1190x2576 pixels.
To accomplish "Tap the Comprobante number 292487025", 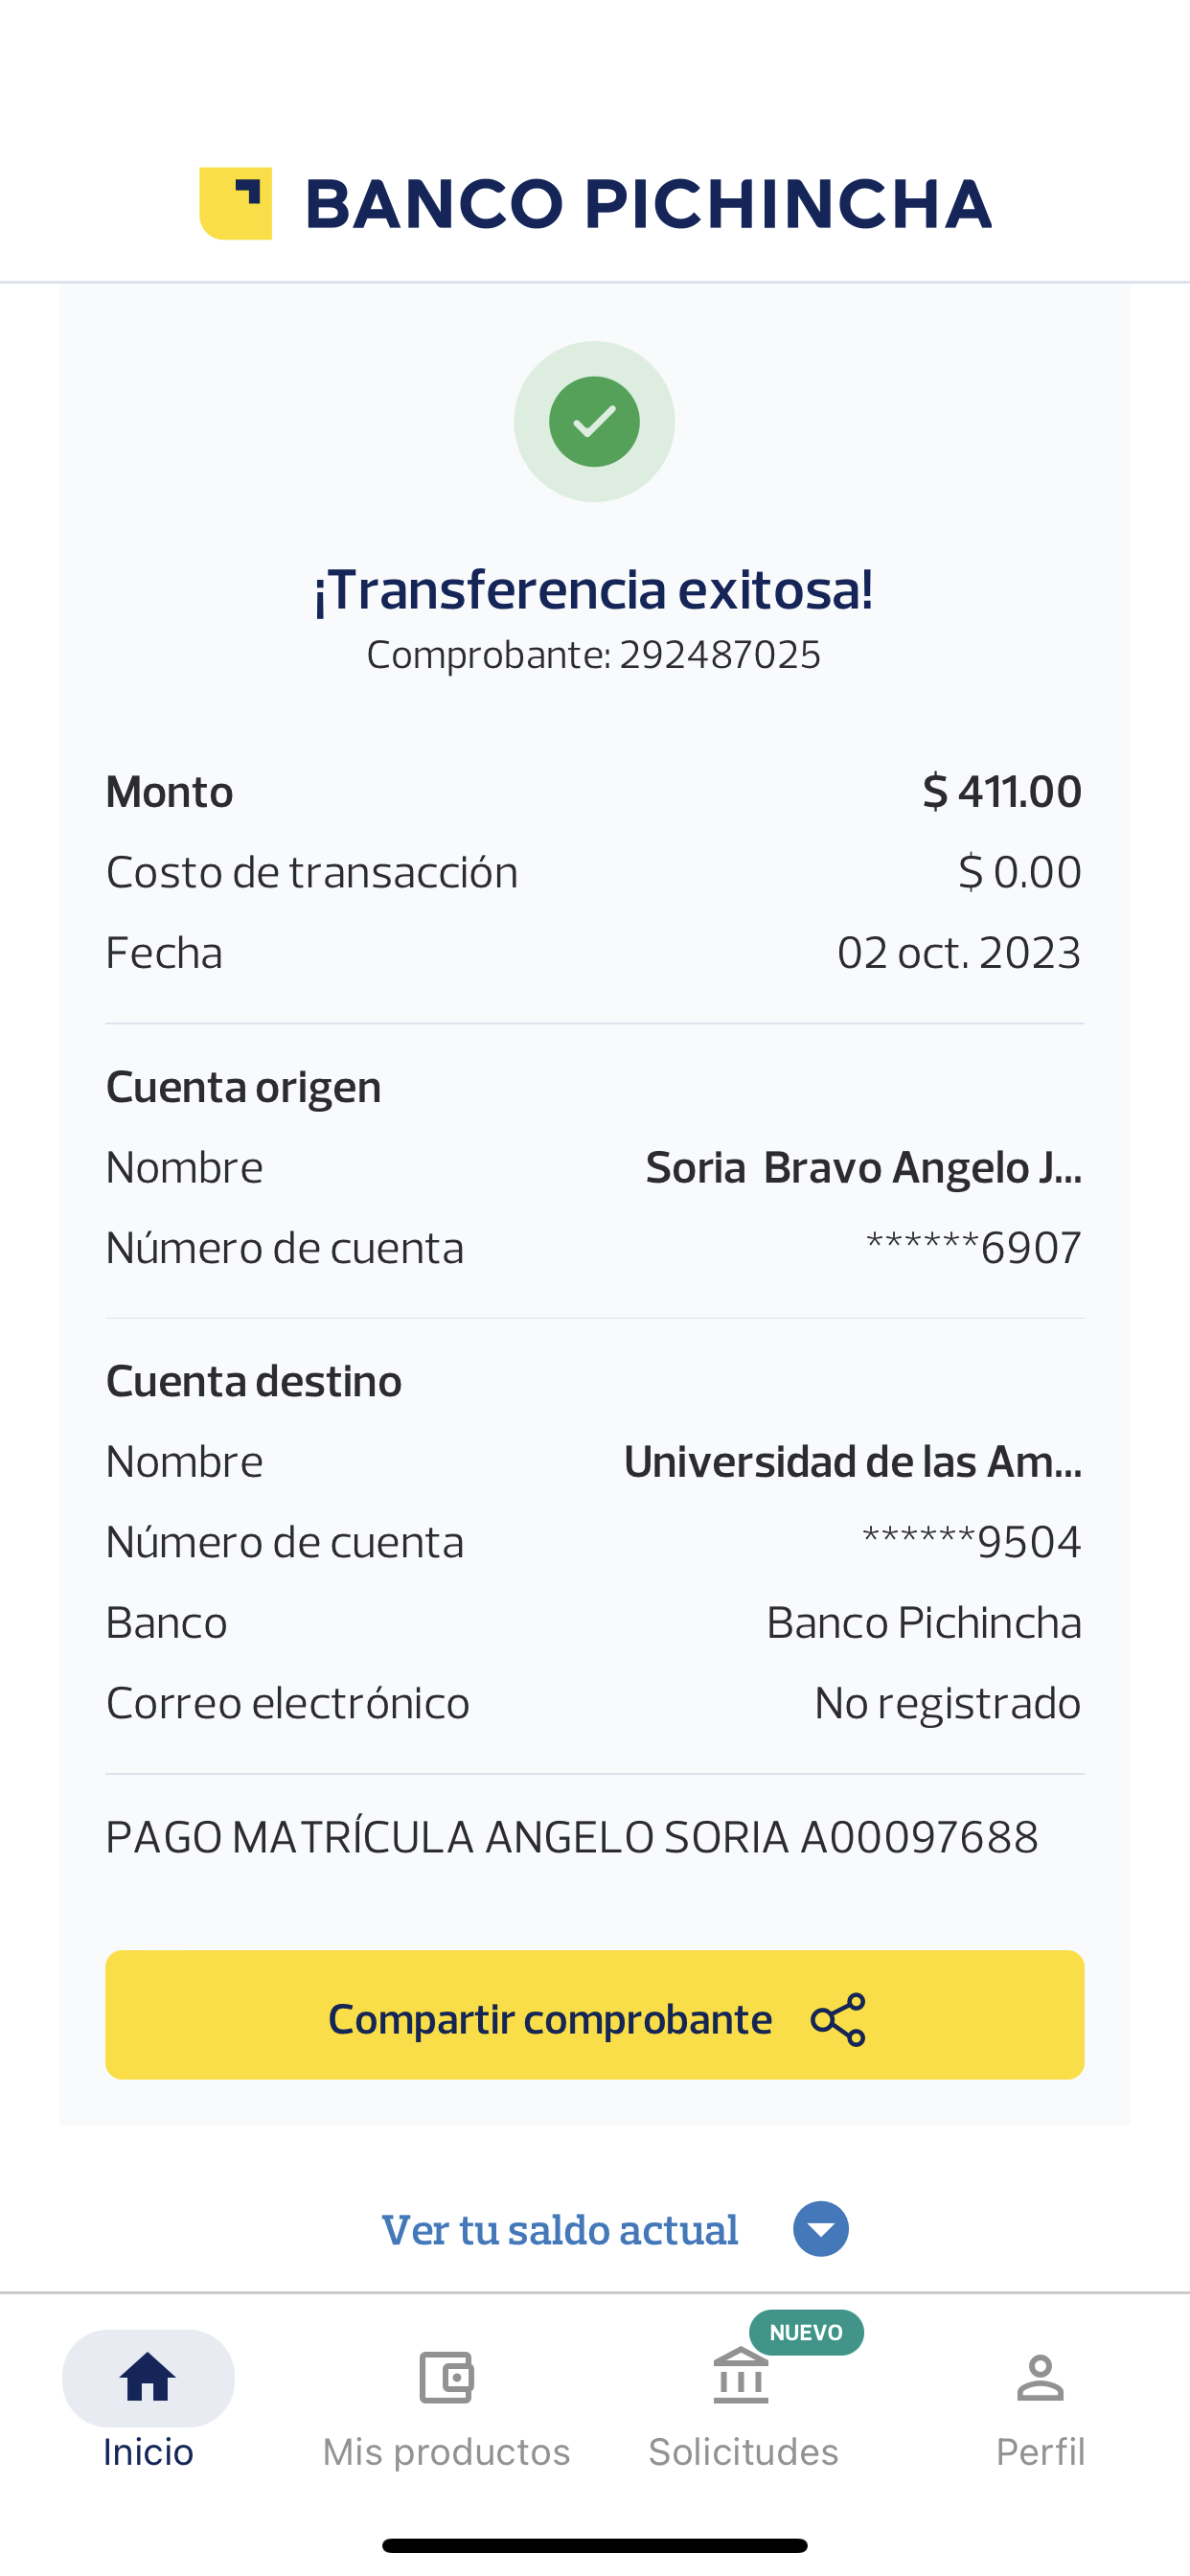I will click(x=720, y=655).
